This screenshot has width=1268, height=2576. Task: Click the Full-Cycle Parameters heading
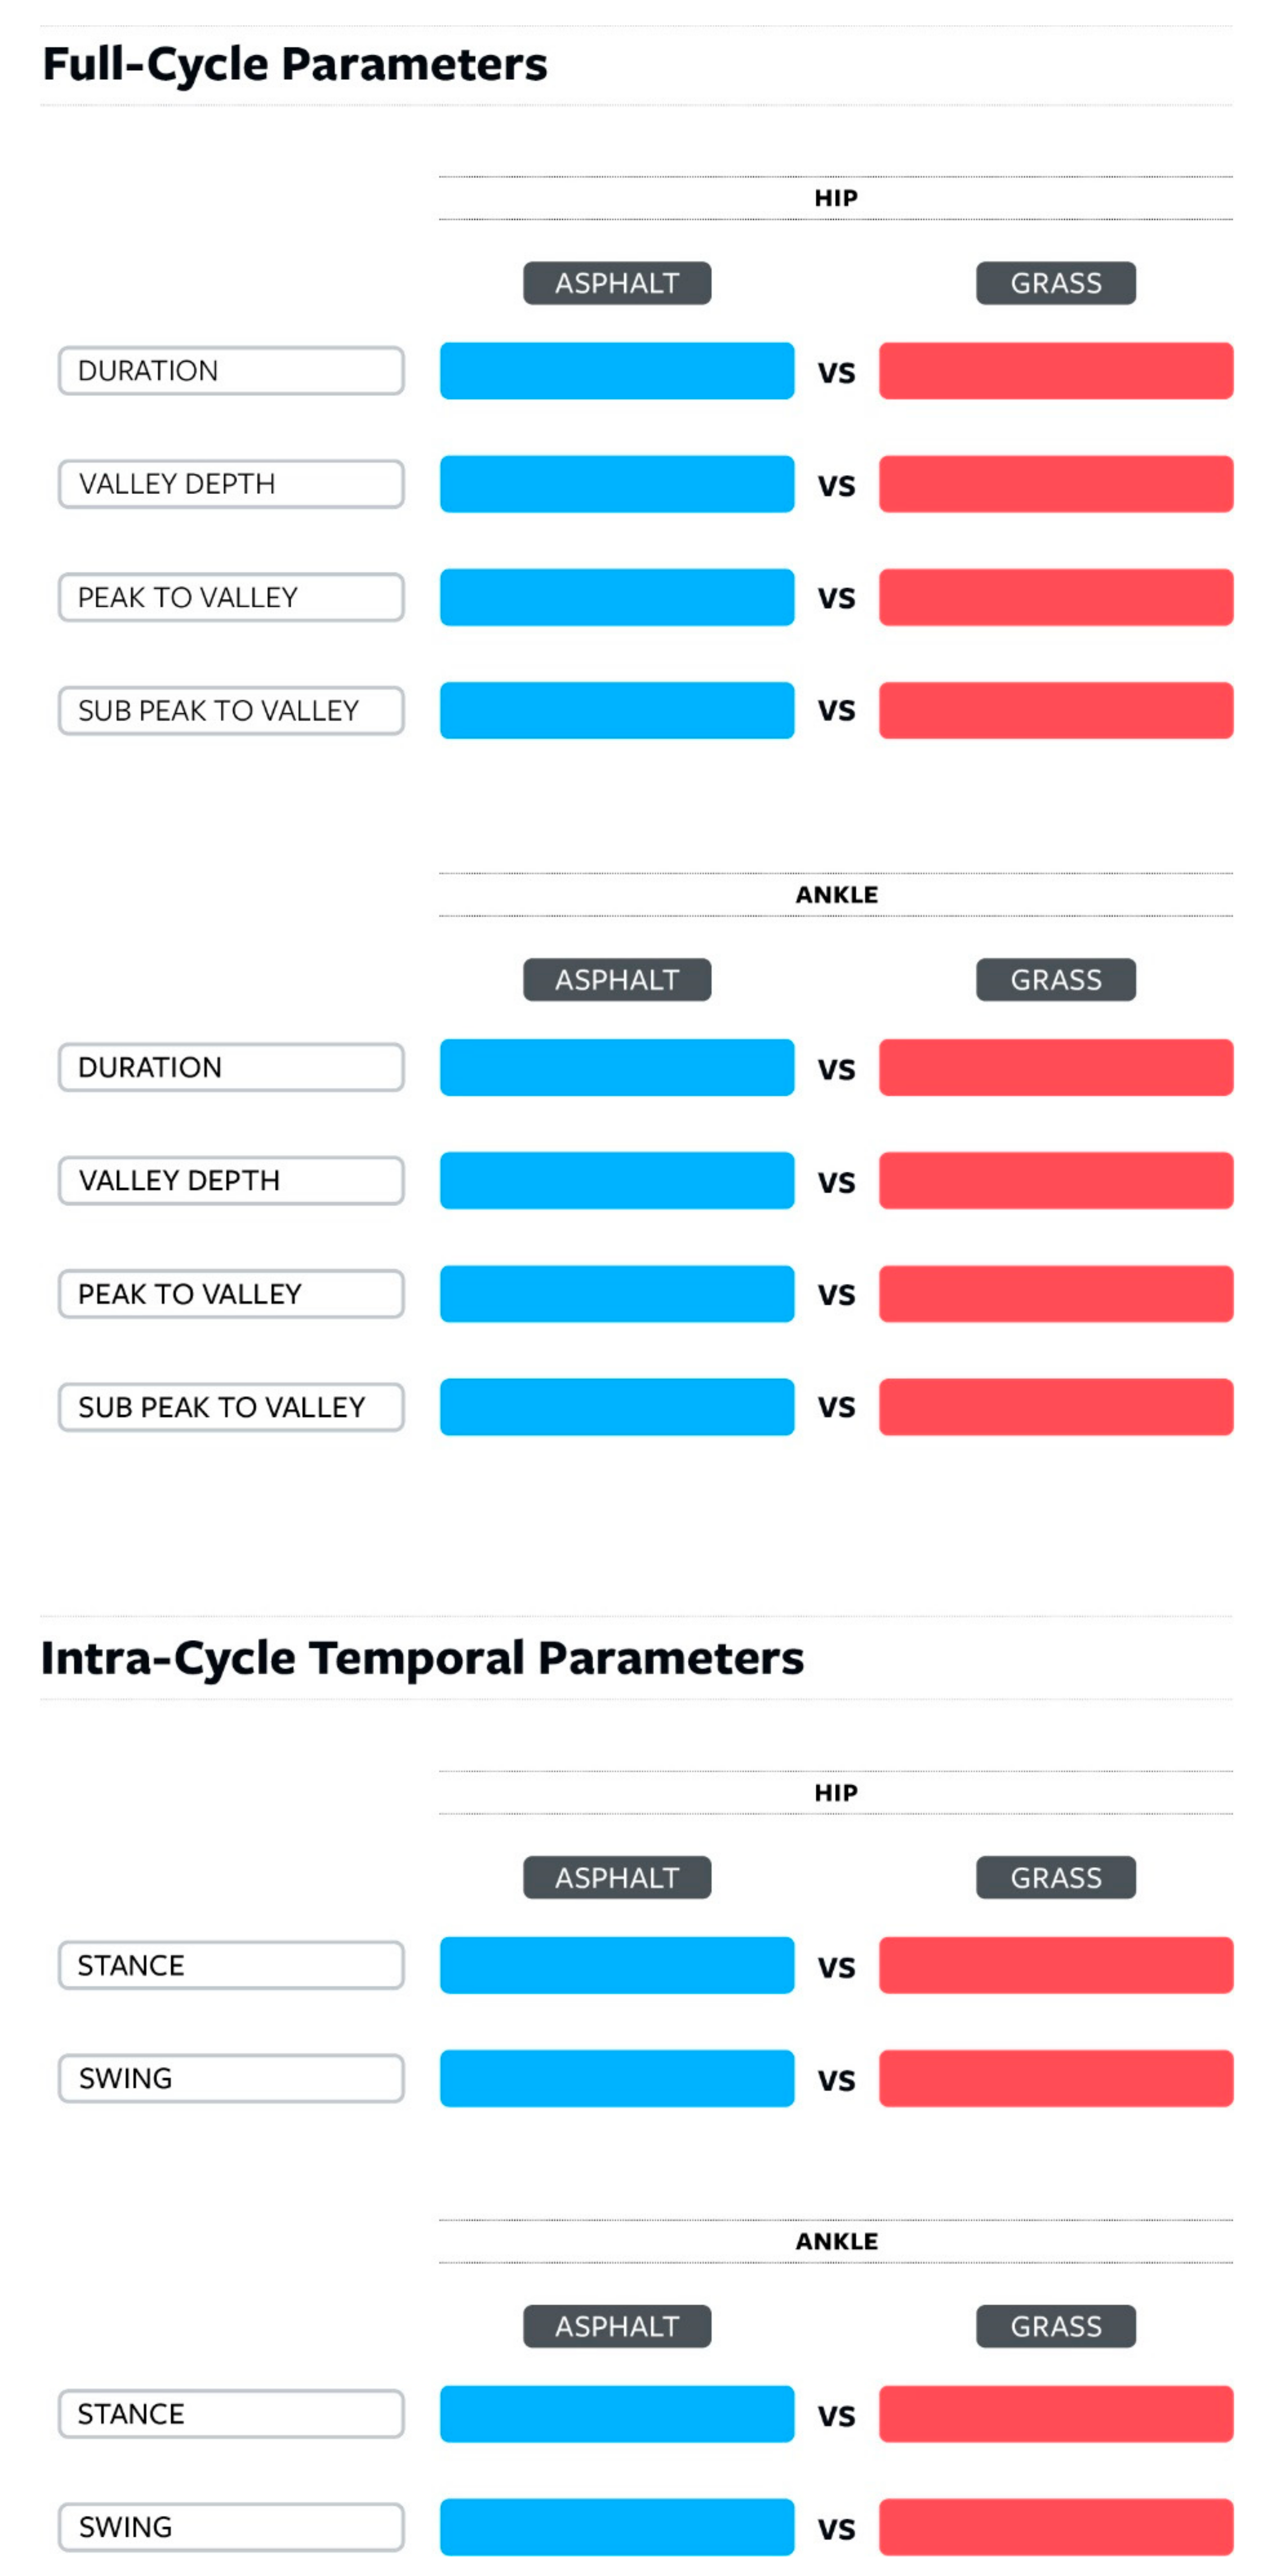tap(295, 65)
